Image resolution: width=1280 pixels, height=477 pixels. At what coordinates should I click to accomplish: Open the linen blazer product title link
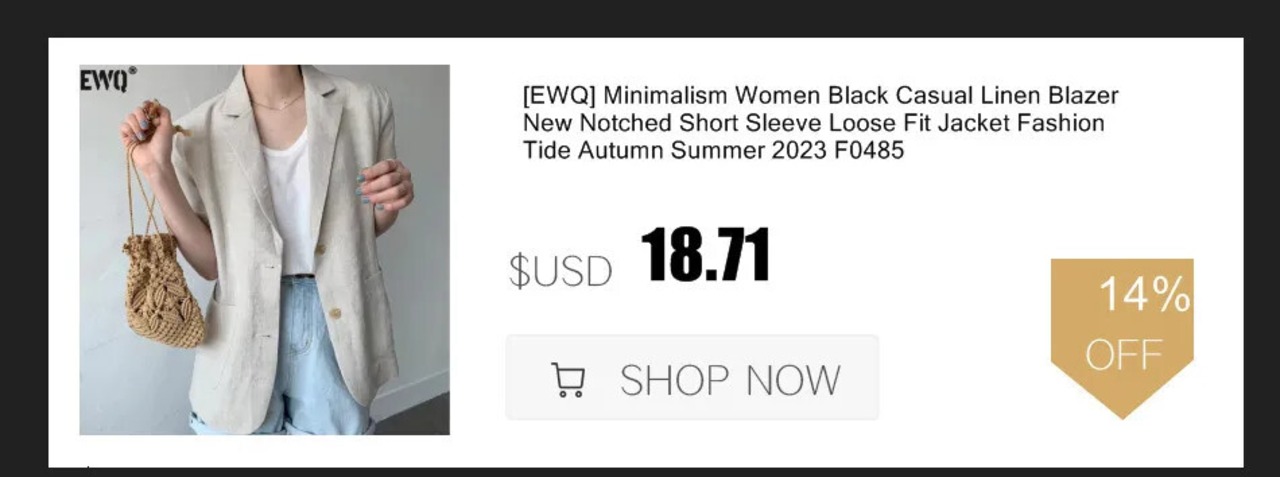tap(820, 123)
